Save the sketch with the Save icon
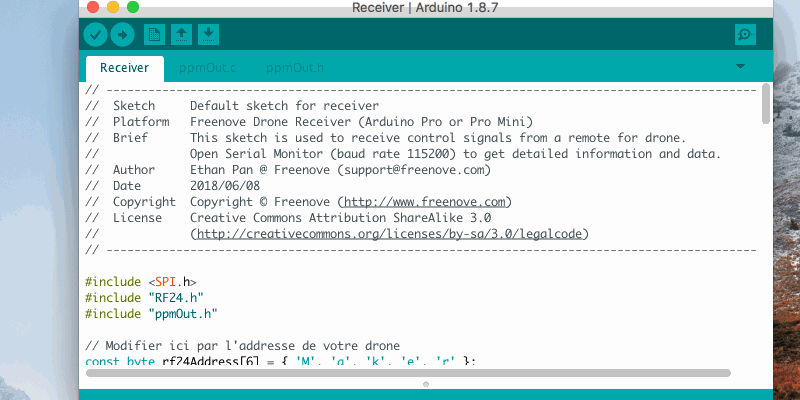 [x=208, y=35]
